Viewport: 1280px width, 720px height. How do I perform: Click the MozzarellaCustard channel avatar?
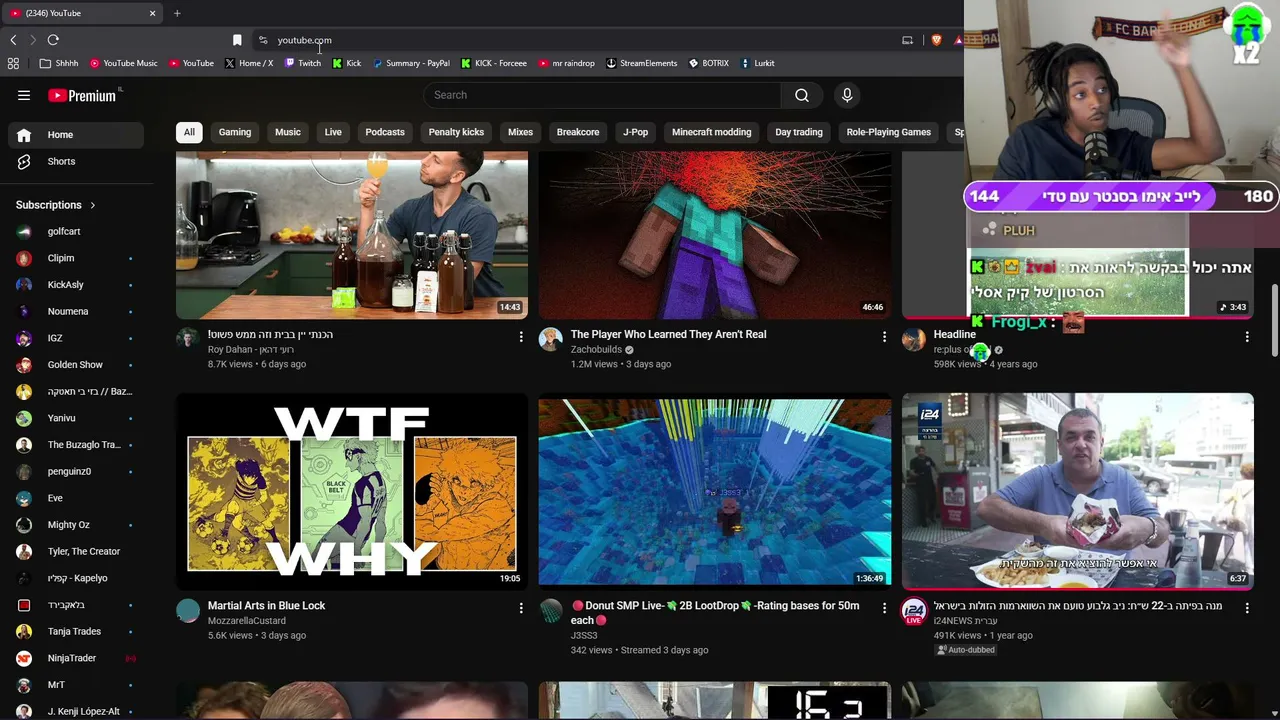(188, 611)
